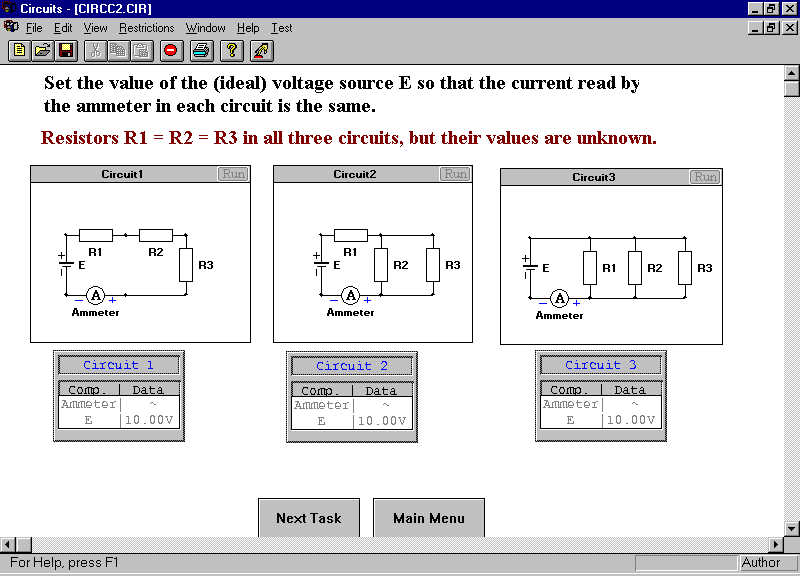Screen dimensions: 800x576
Task: Click the vertical scrollbar up arrow
Action: [791, 72]
